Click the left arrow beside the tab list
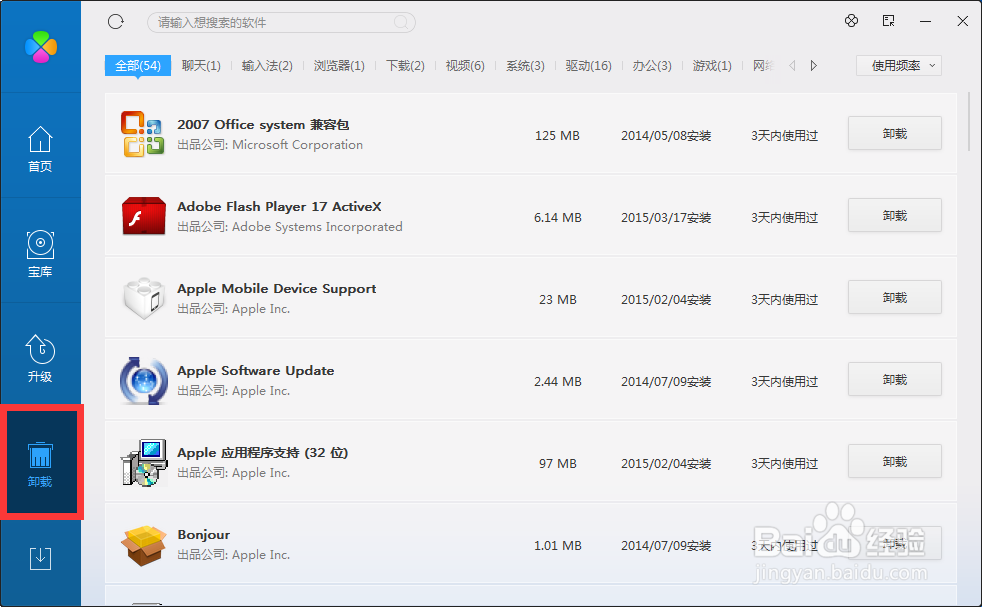 pos(791,65)
